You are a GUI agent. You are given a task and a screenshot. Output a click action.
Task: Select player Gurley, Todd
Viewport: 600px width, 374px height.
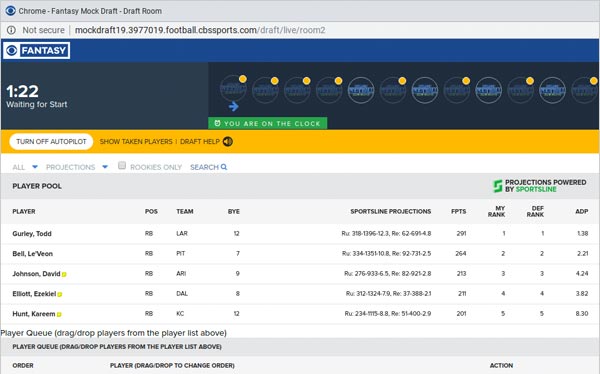pos(32,234)
